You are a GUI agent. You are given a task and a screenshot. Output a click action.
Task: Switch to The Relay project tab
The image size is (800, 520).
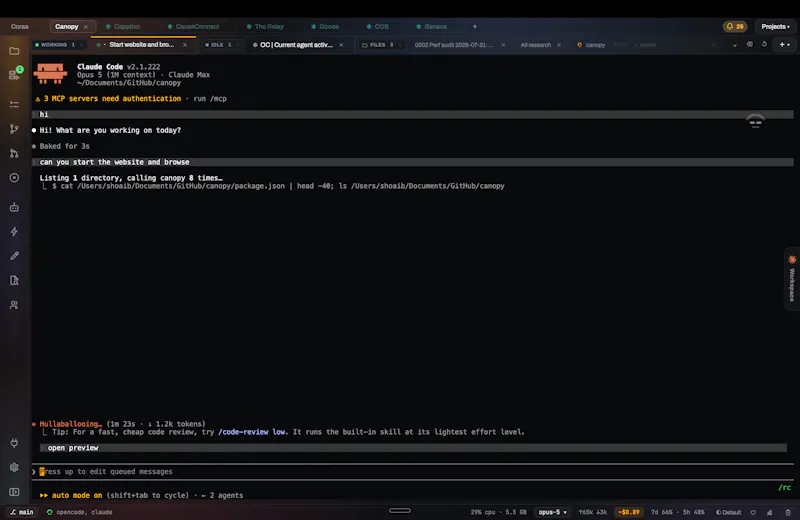click(265, 27)
